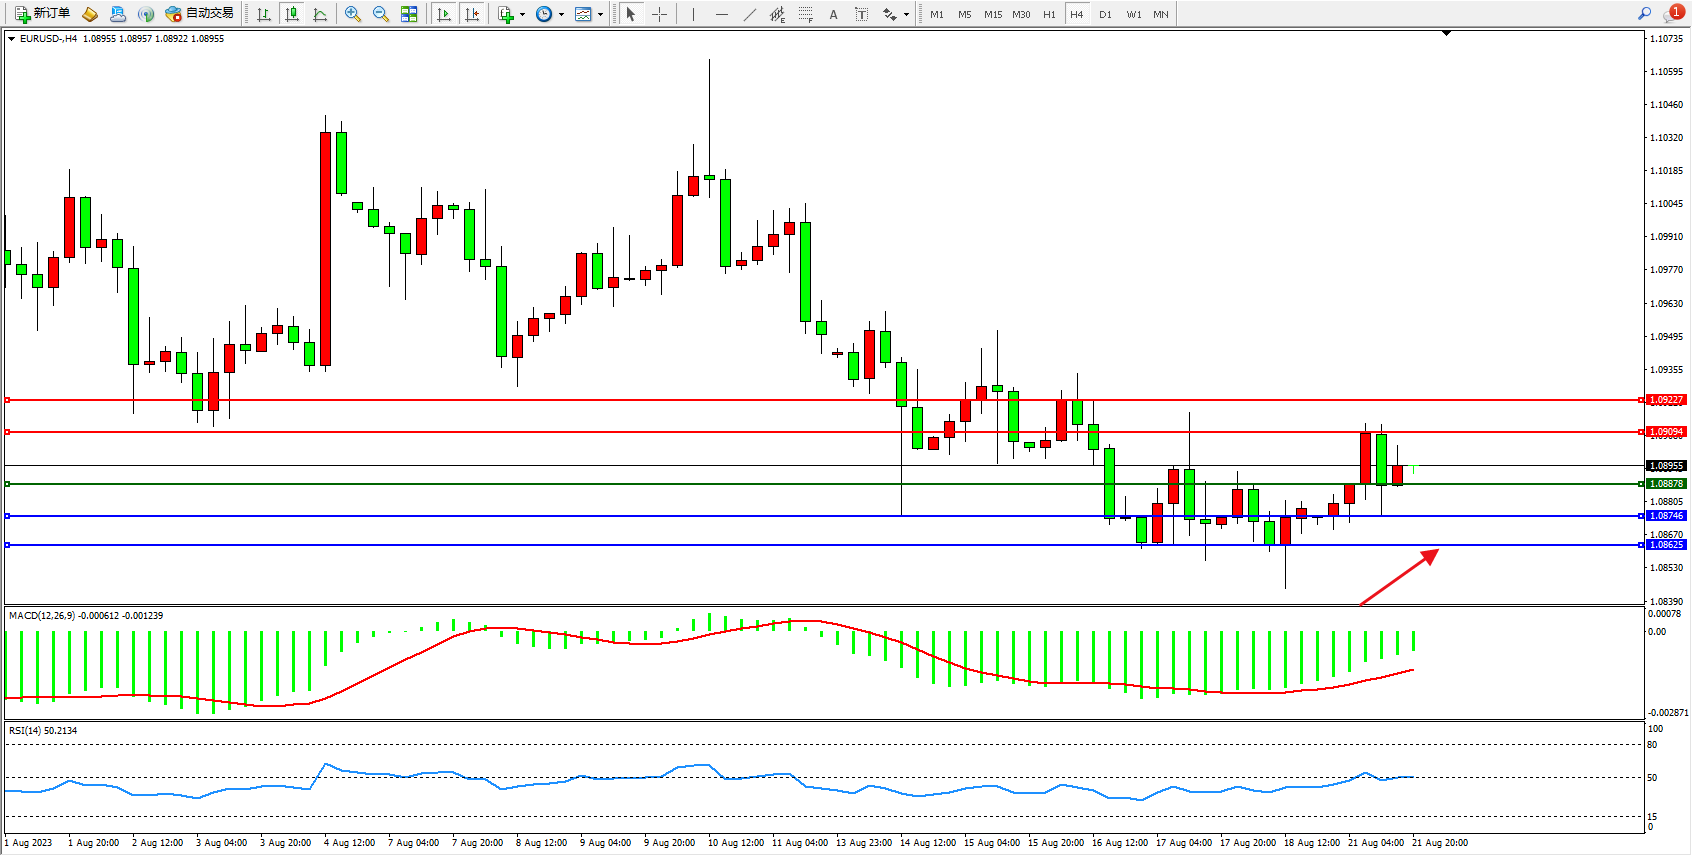The height and width of the screenshot is (856, 1692).
Task: Open the search magnifier at top right
Action: coord(1644,14)
